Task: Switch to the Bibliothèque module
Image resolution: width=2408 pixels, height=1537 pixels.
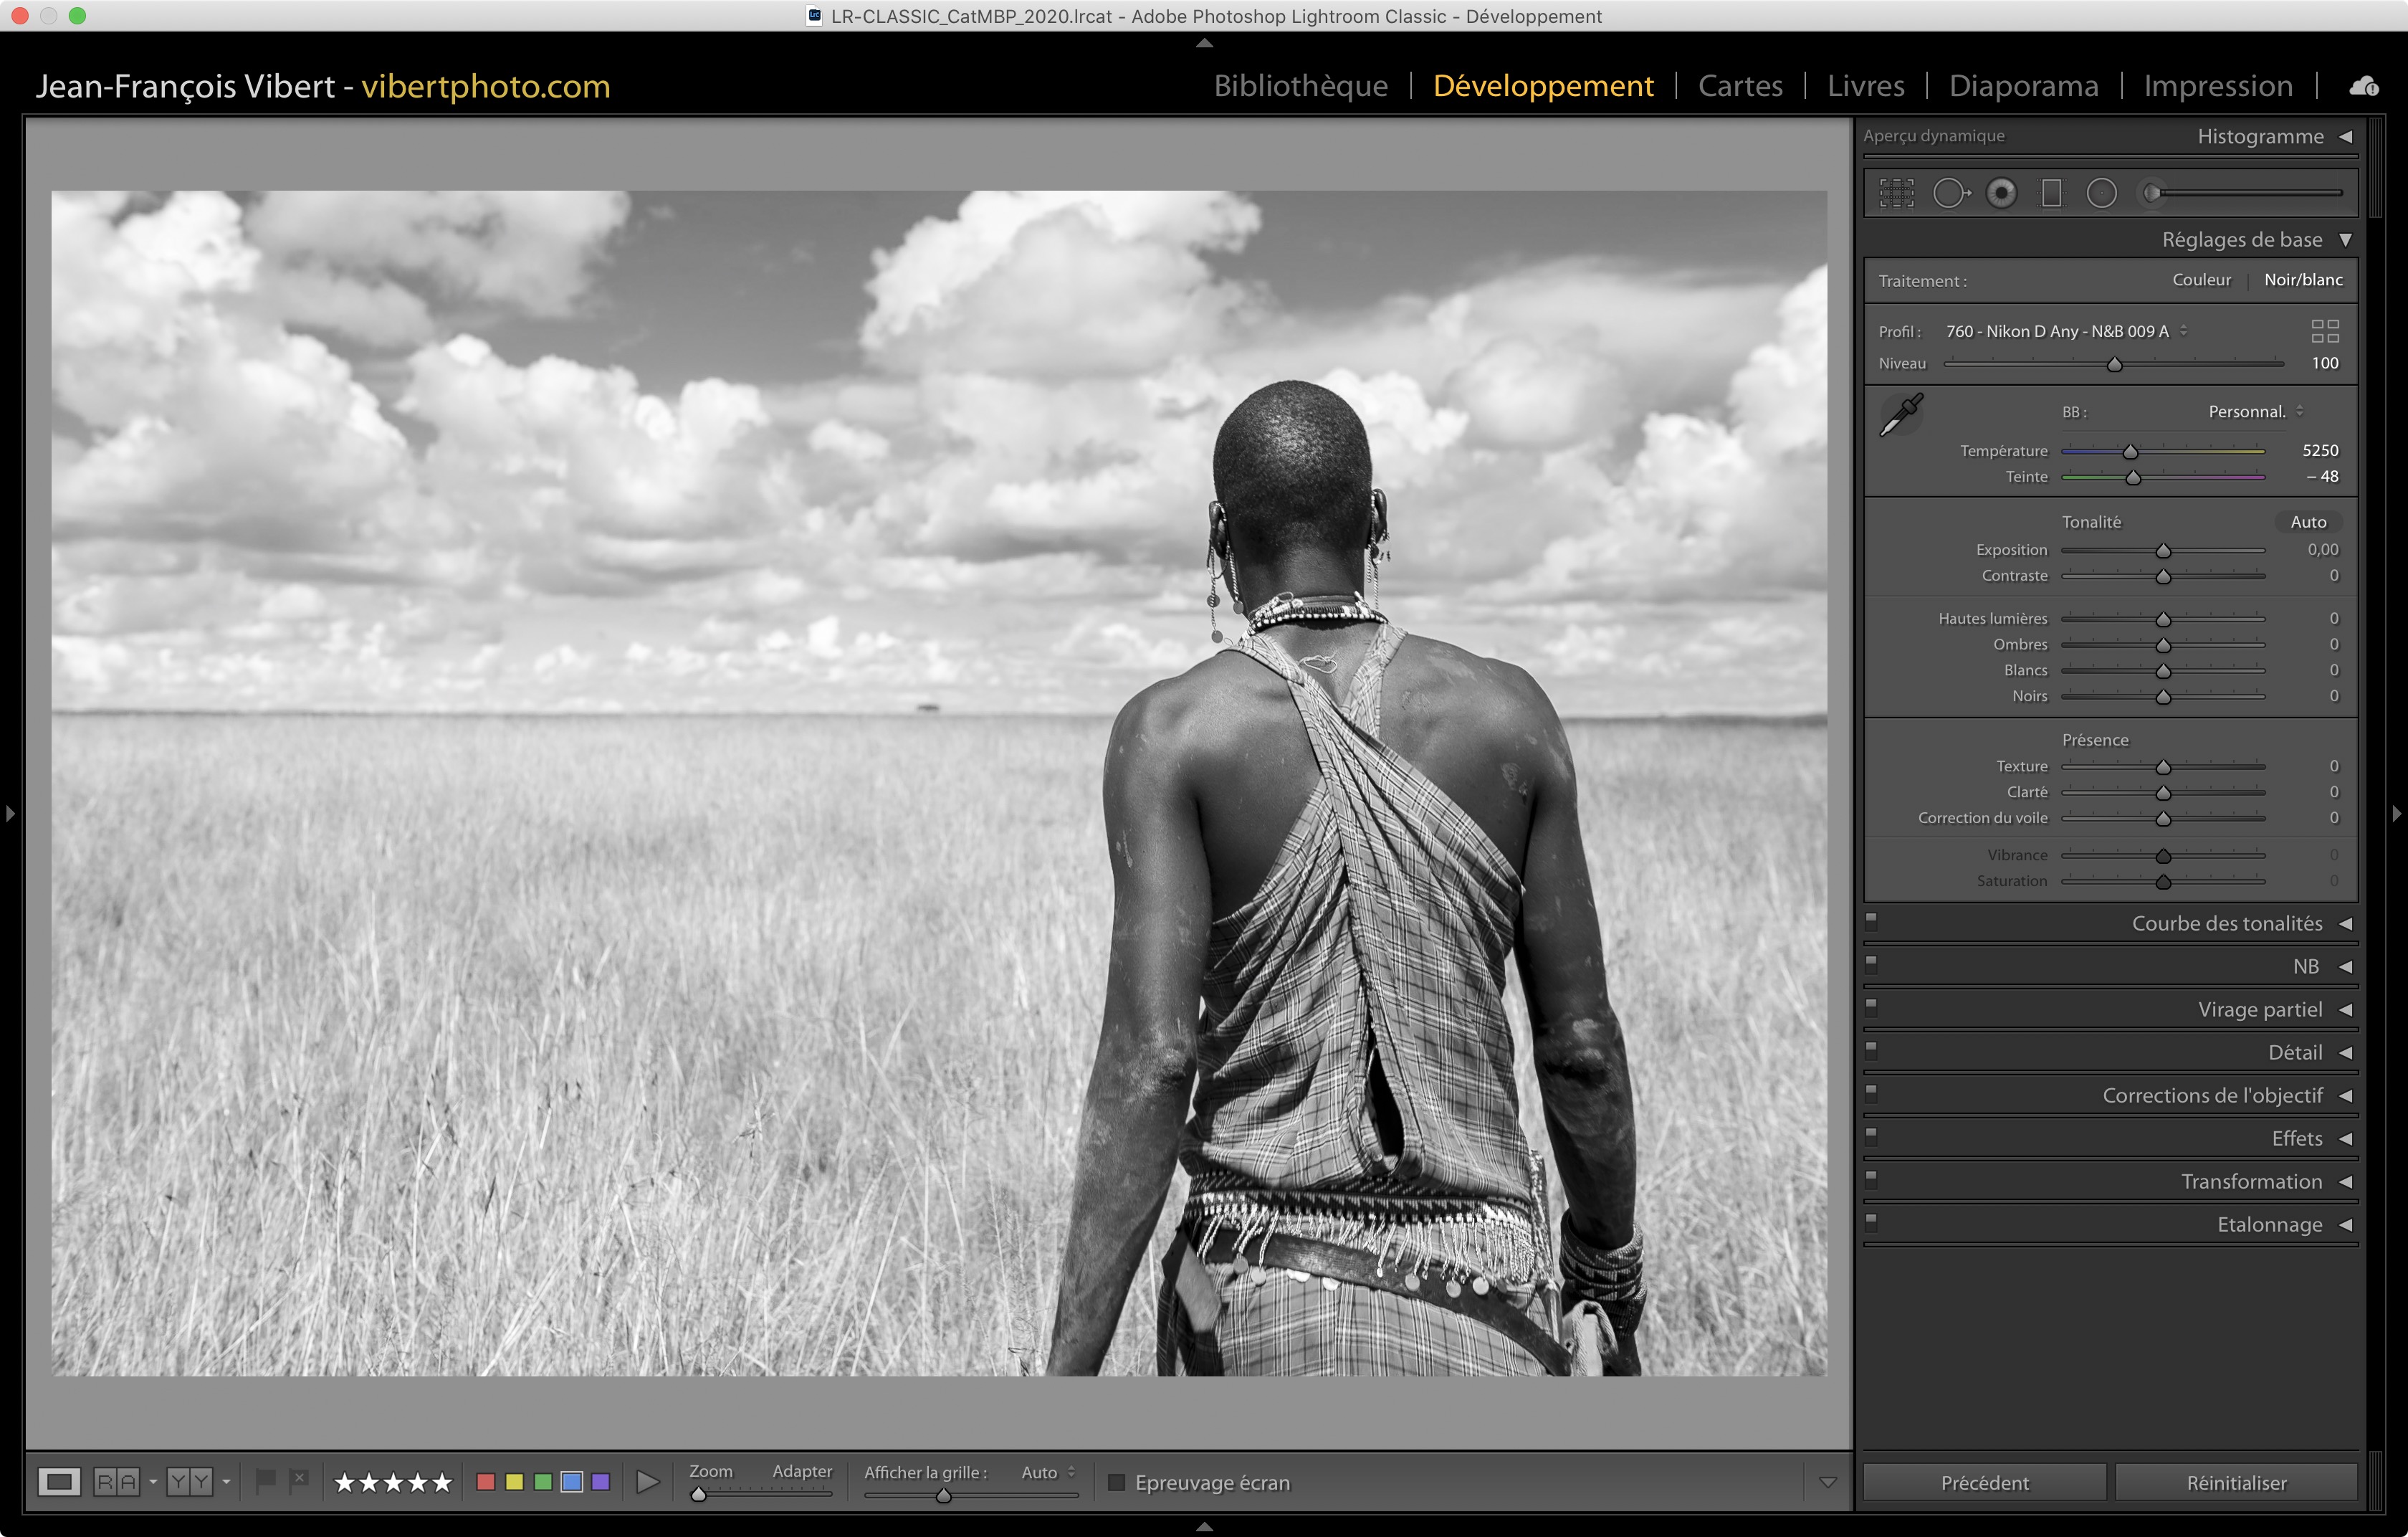Action: tap(1300, 86)
